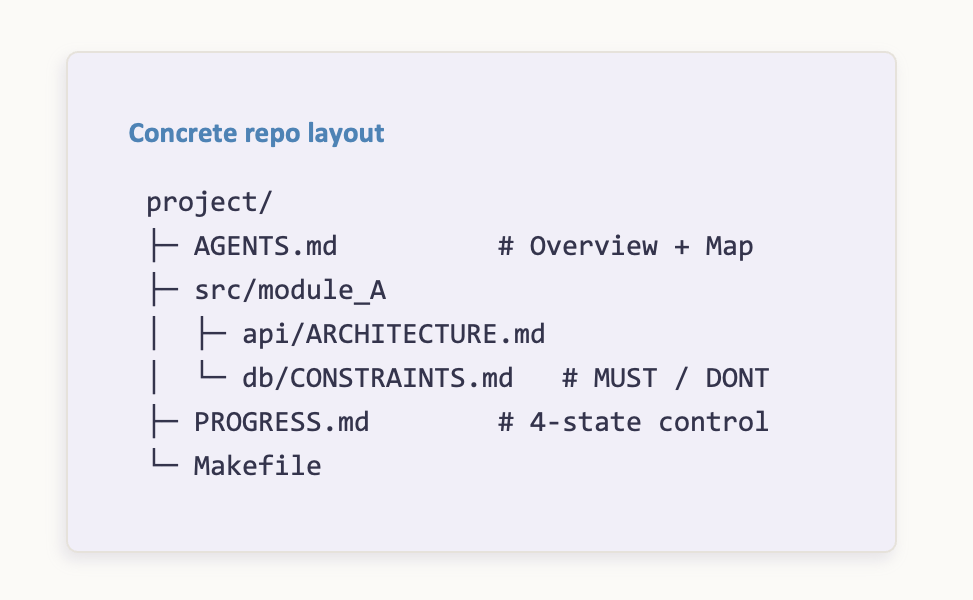Click the word 'DONT' in constraints comment
973x600 pixels.
click(x=737, y=378)
